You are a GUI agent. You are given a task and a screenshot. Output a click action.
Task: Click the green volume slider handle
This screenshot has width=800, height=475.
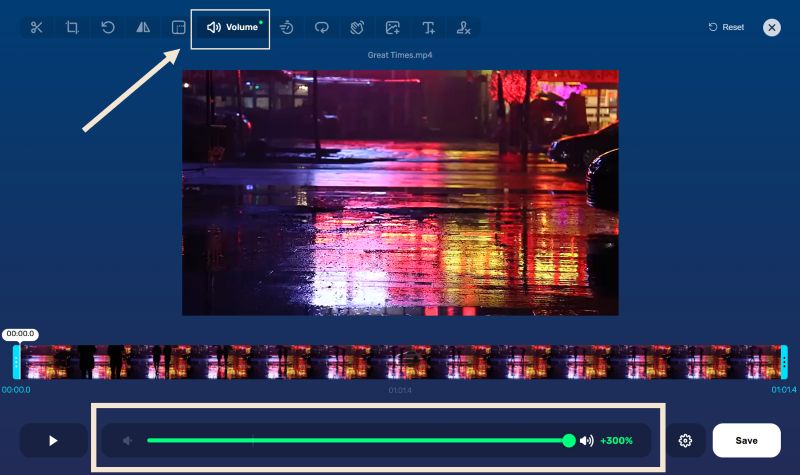569,440
